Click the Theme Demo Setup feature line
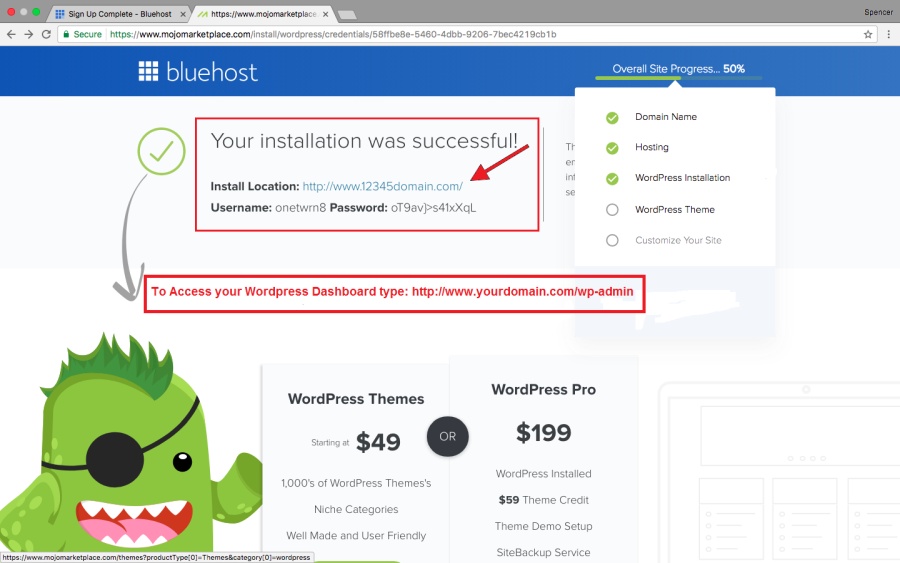The width and height of the screenshot is (900, 563). [544, 526]
